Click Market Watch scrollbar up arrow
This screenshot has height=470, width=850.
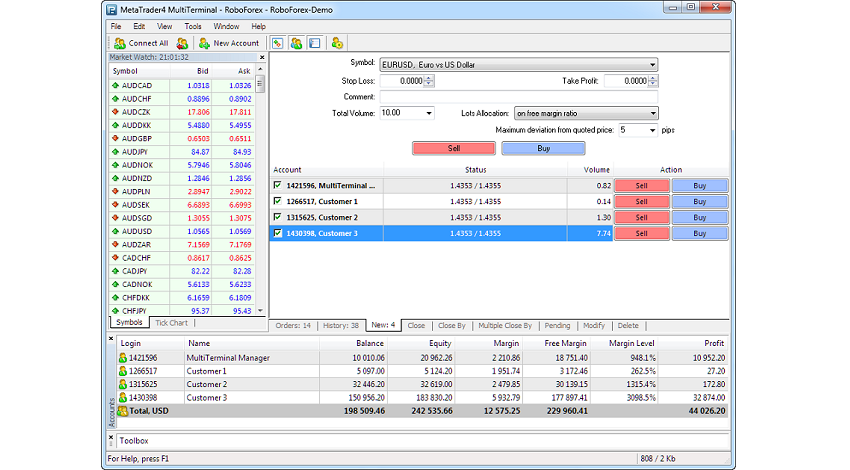coord(260,69)
